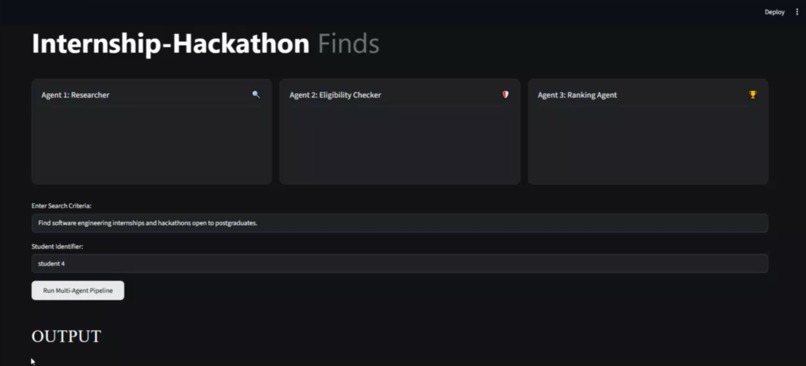Click the Deploy button
The width and height of the screenshot is (806, 366).
[775, 12]
